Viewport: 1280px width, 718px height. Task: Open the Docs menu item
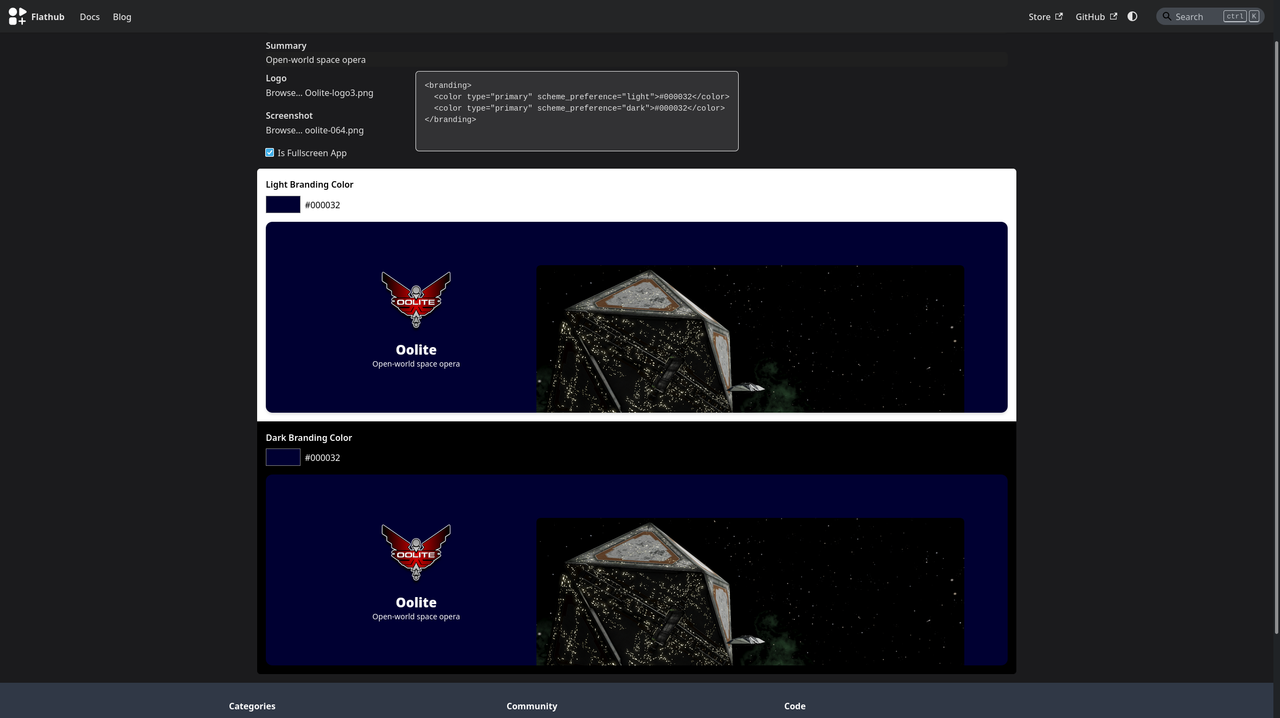pos(90,17)
